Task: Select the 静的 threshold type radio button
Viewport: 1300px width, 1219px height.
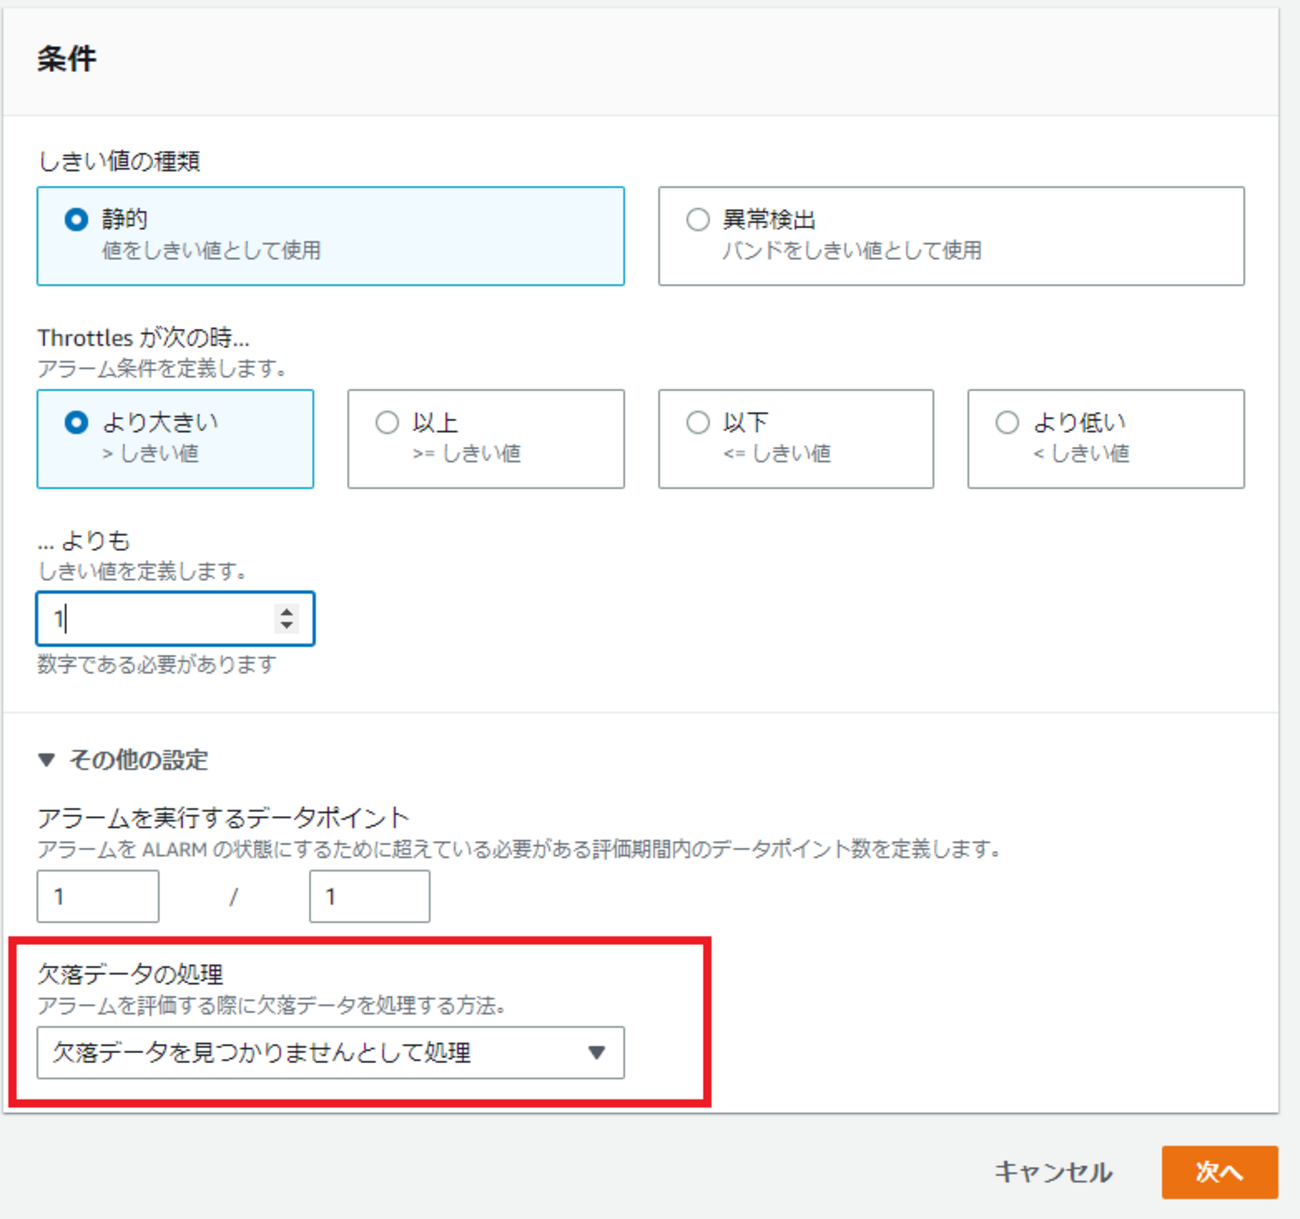Action: (x=76, y=218)
